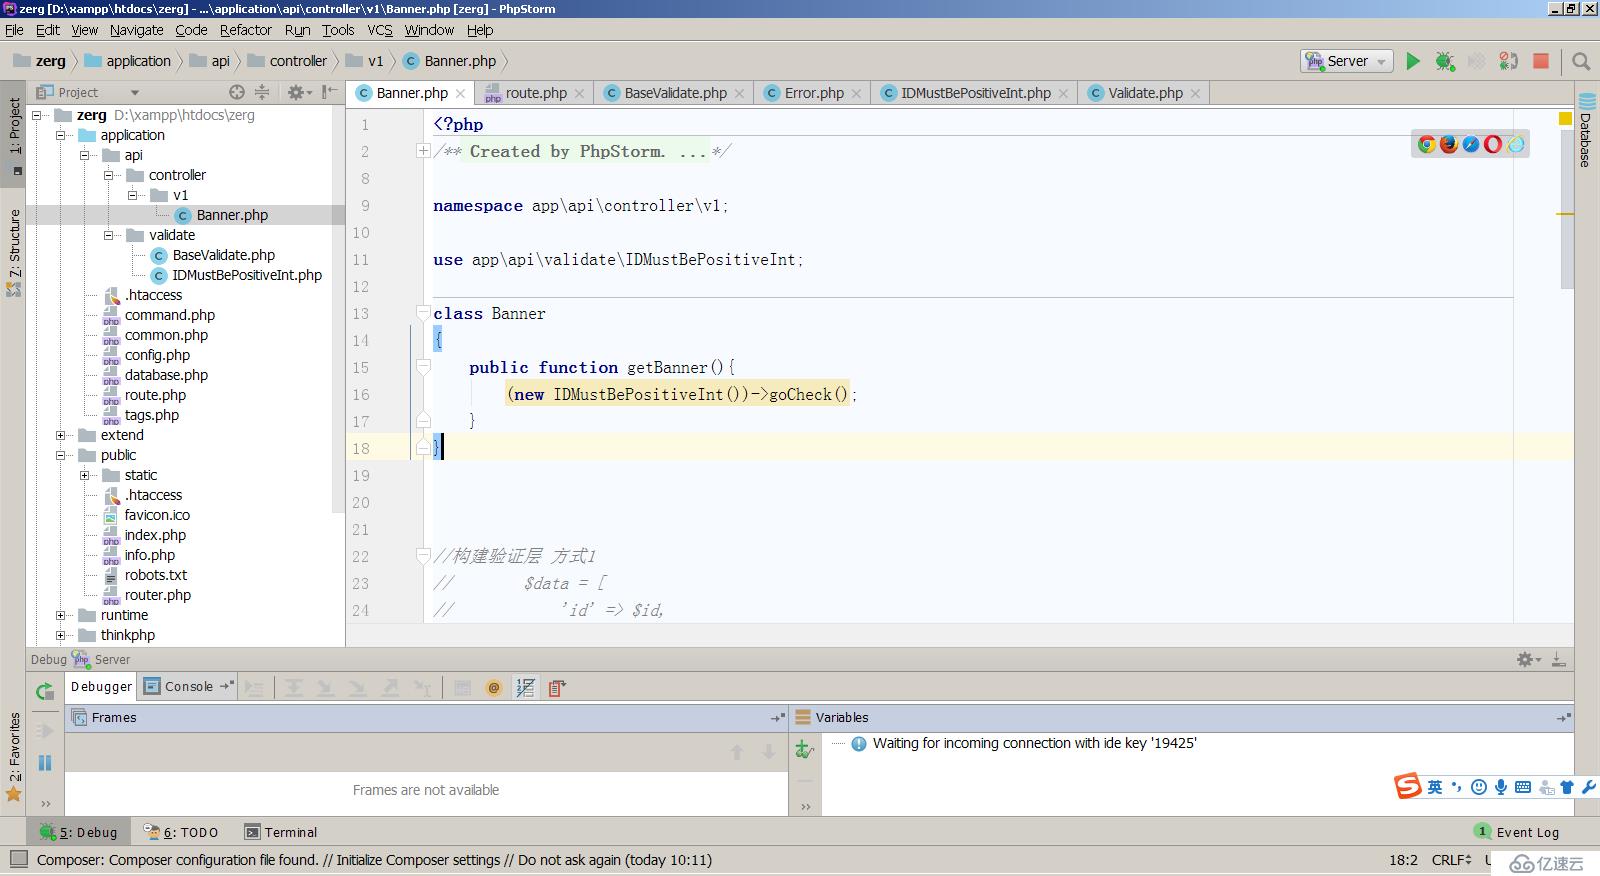Open the Event Log
The width and height of the screenshot is (1600, 876).
coord(1517,832)
